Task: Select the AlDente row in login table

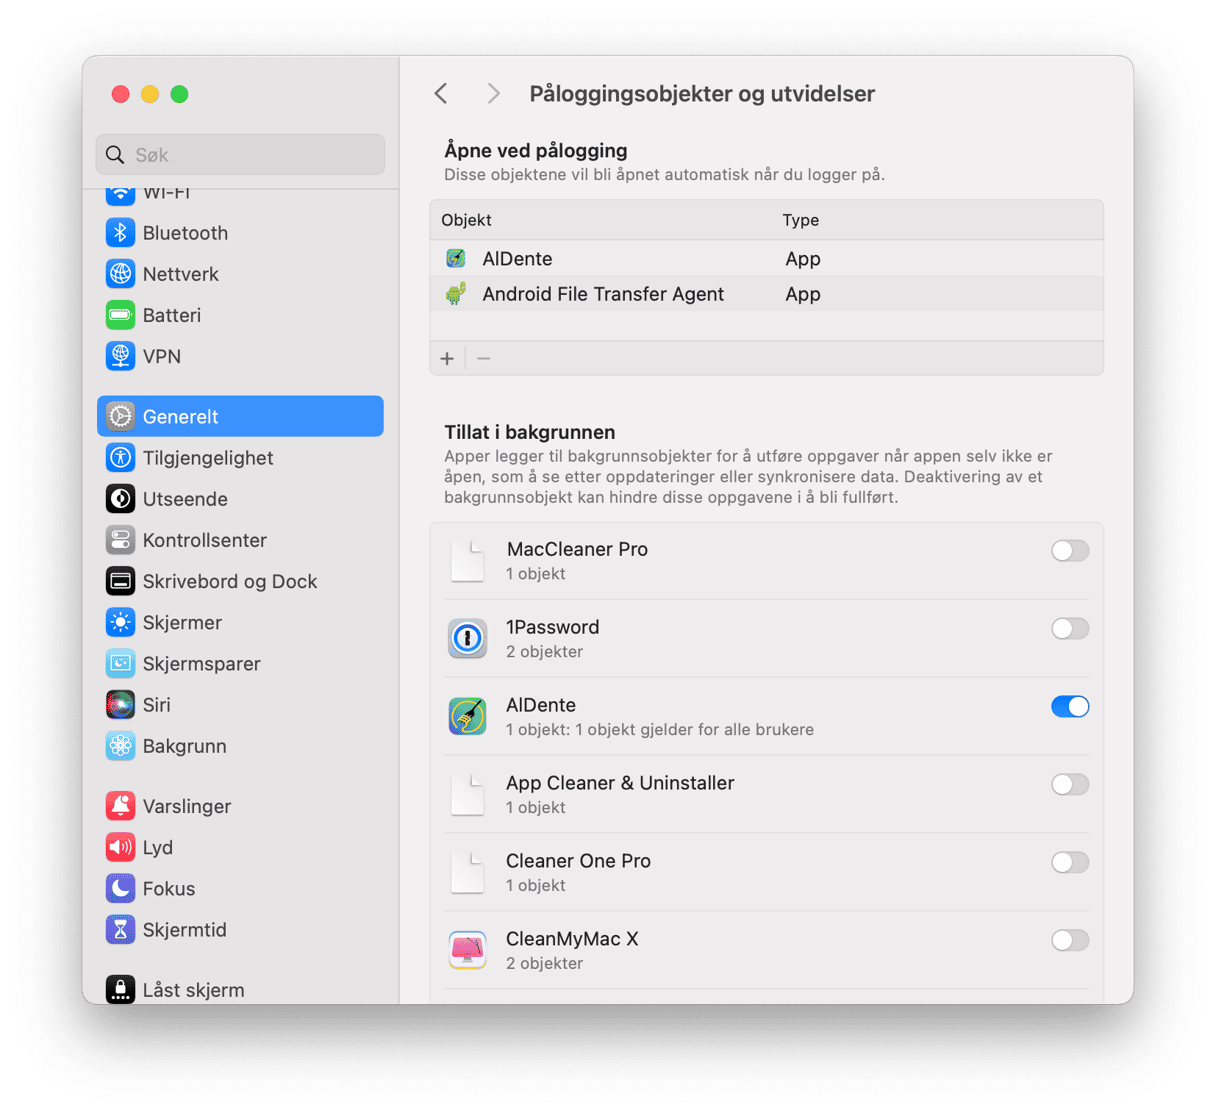Action: 767,259
